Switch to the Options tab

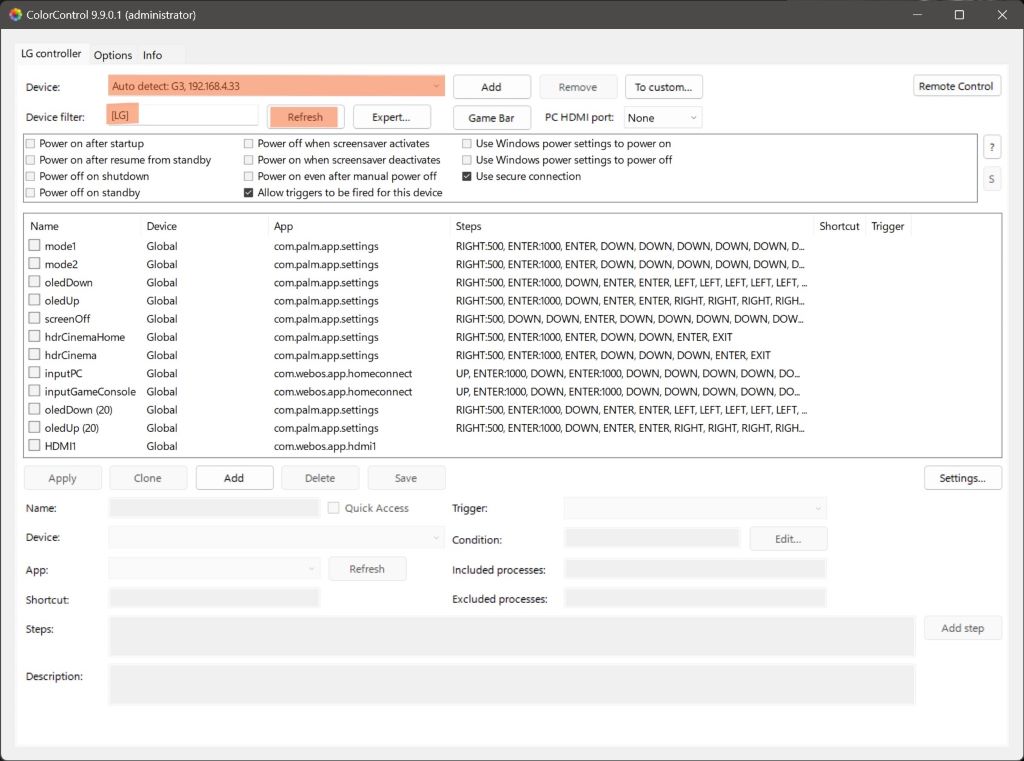tap(113, 55)
